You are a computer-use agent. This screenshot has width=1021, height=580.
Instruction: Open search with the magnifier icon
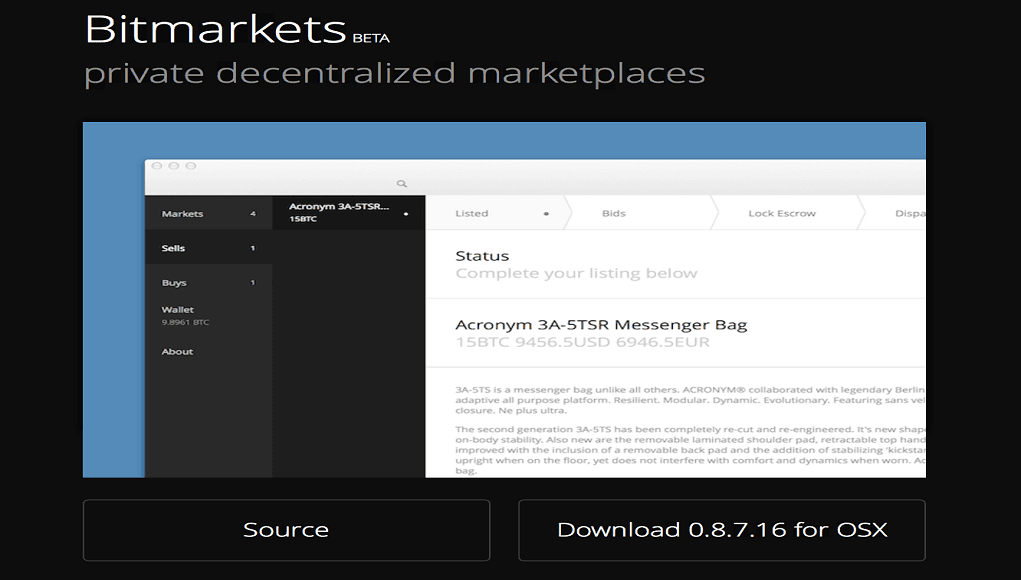point(402,182)
